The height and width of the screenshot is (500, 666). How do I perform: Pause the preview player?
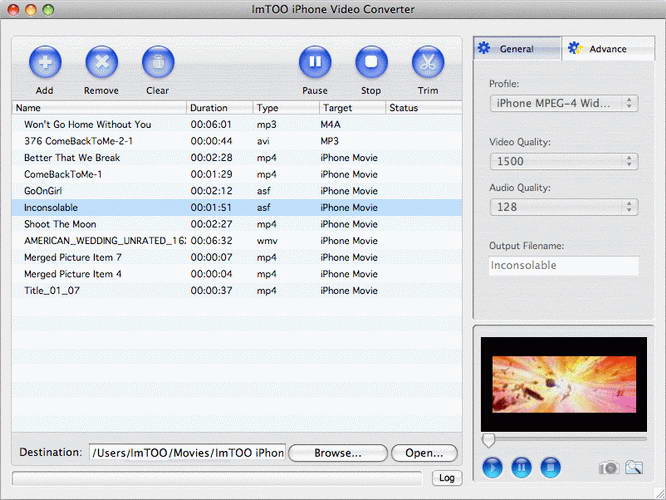(x=521, y=467)
